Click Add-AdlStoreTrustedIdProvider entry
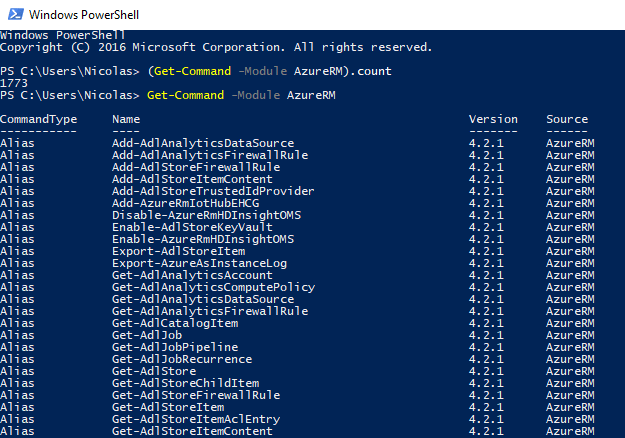 [x=213, y=191]
